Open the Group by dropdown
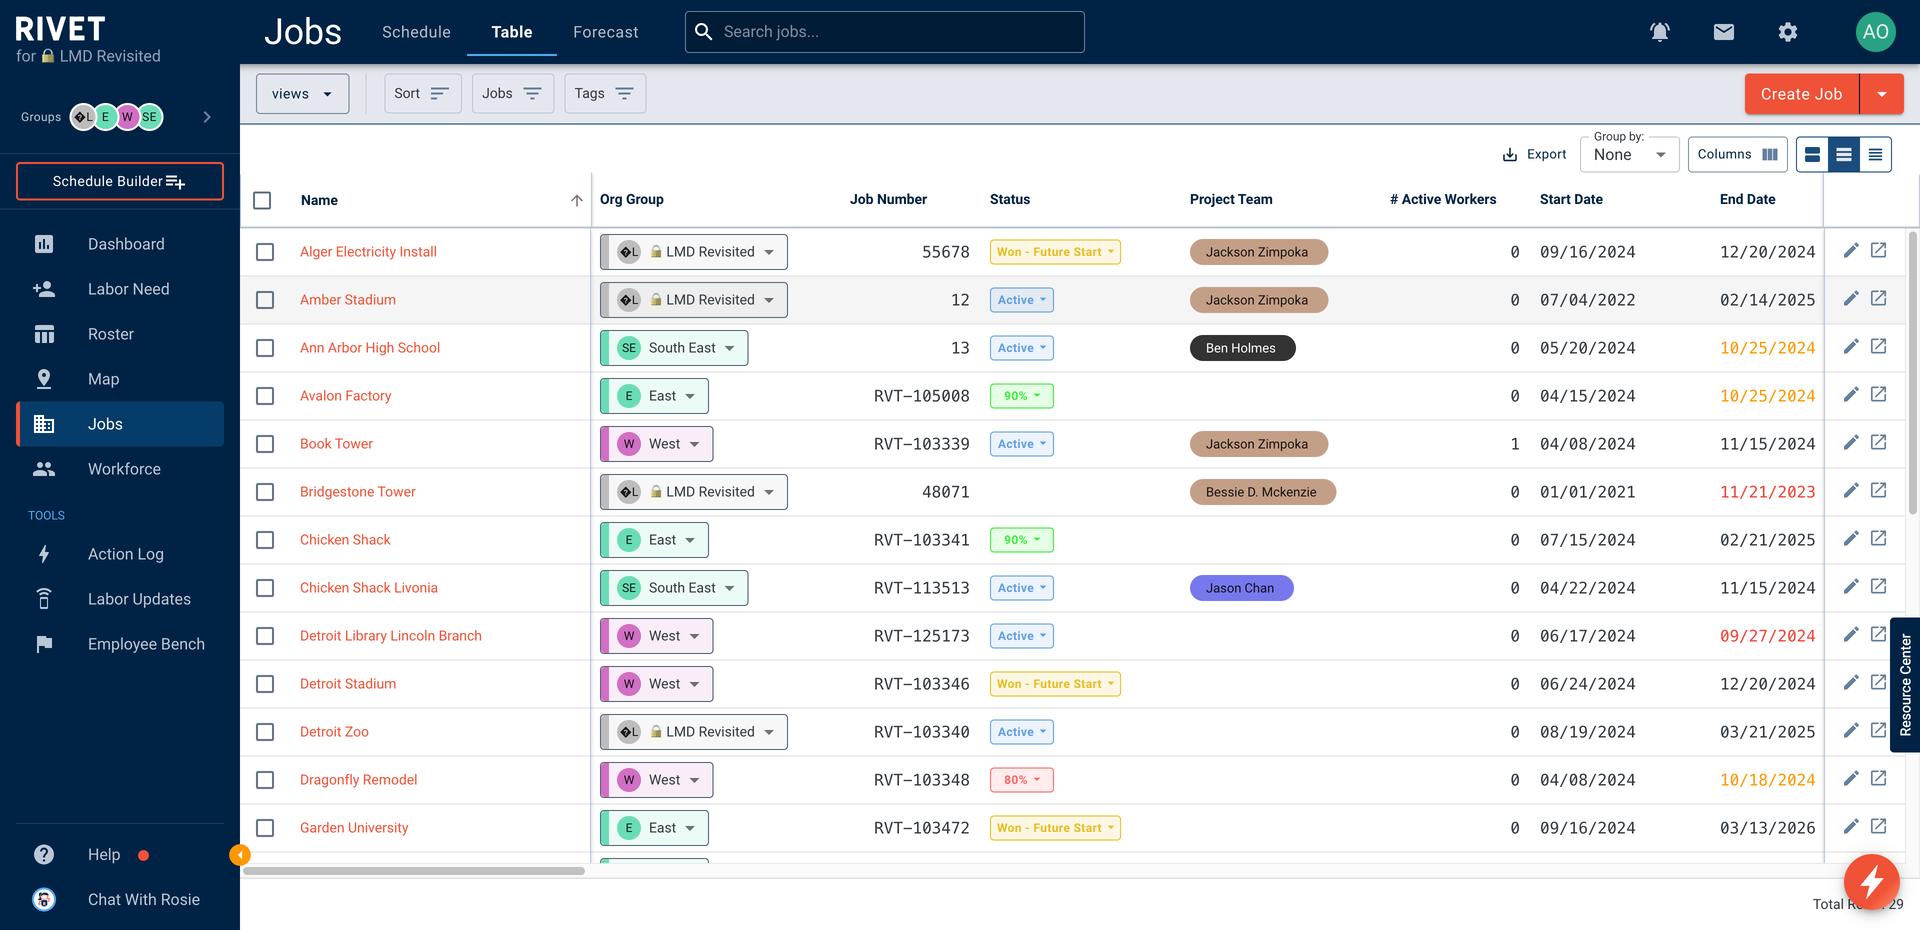This screenshot has height=930, width=1920. [x=1628, y=155]
